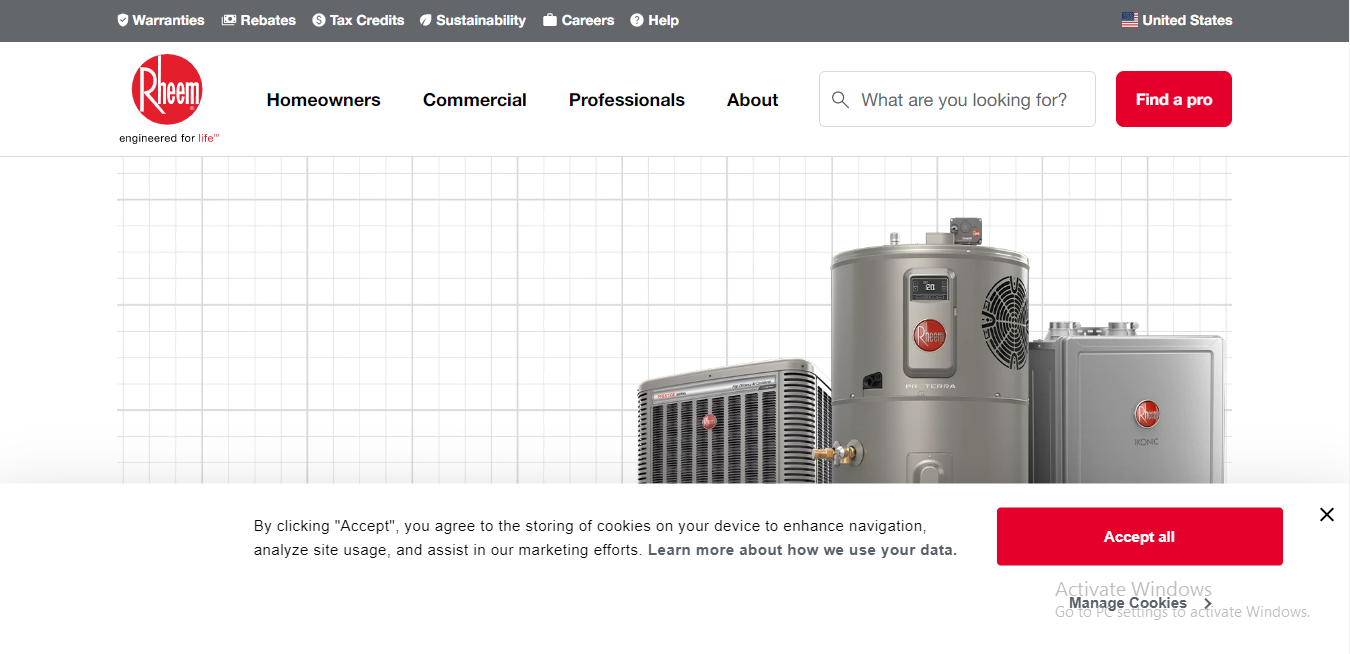Viewport: 1350px width, 654px height.
Task: Click the Rebates money icon
Action: tap(229, 20)
